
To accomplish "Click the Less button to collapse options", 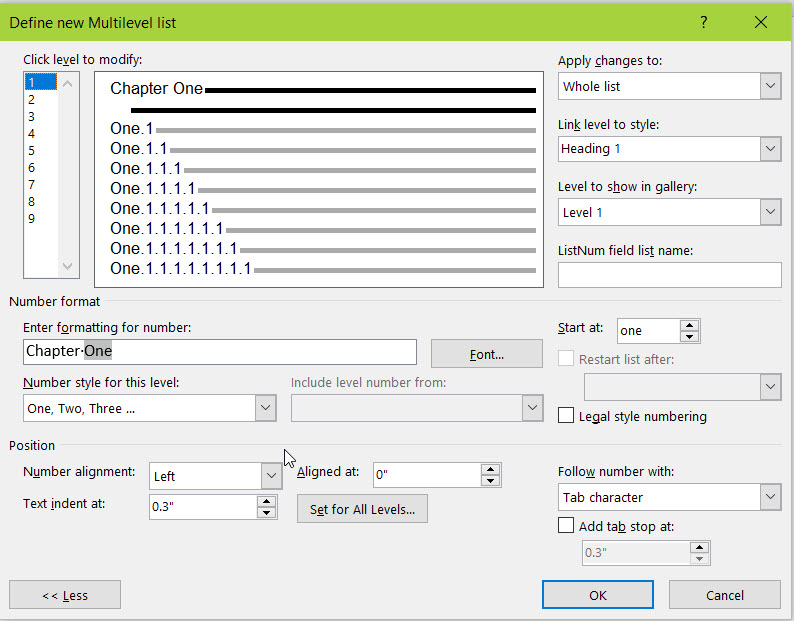I will click(x=65, y=595).
